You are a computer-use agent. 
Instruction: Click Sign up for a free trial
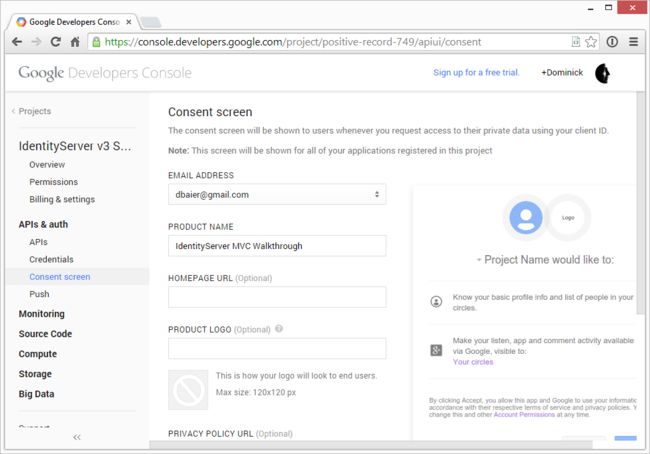pos(476,73)
